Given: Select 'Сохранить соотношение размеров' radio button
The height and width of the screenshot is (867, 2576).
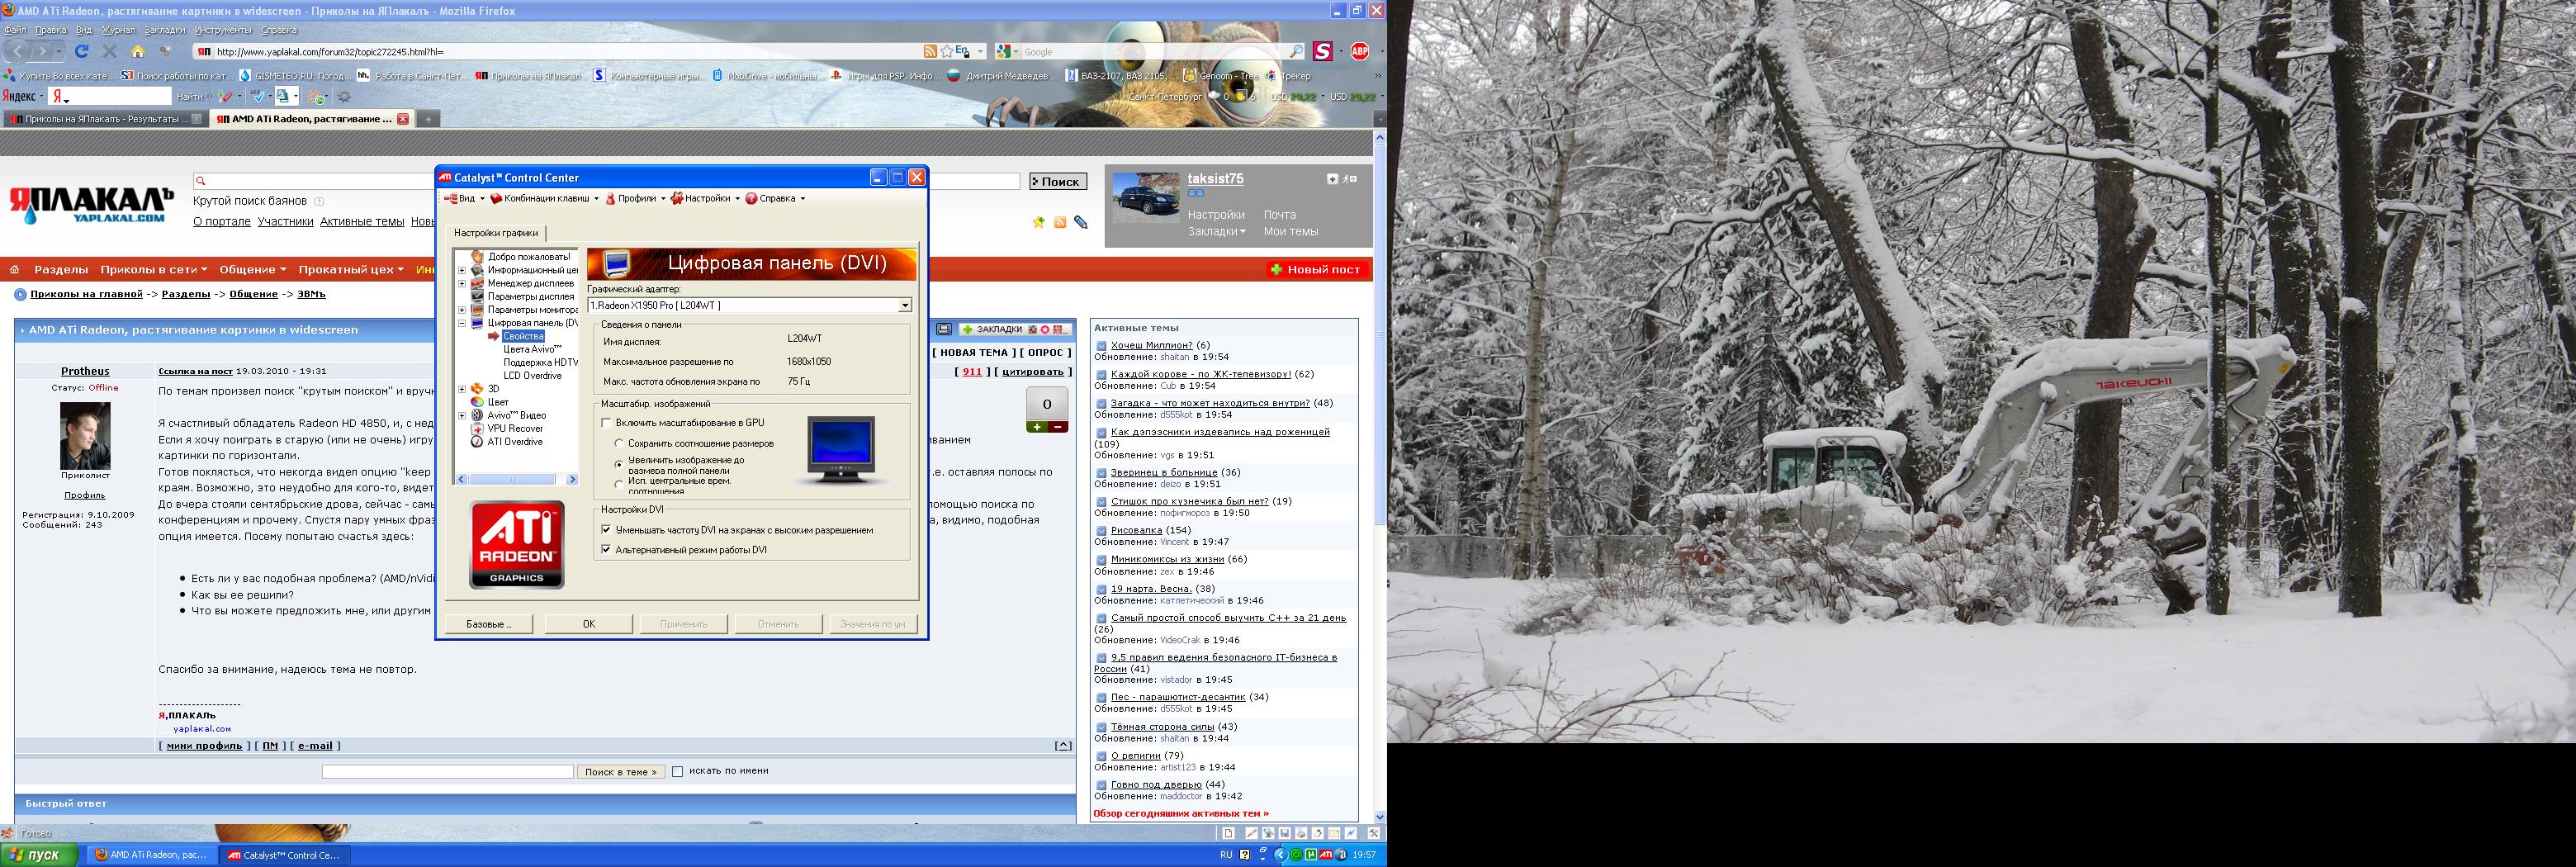Looking at the screenshot, I should (620, 443).
